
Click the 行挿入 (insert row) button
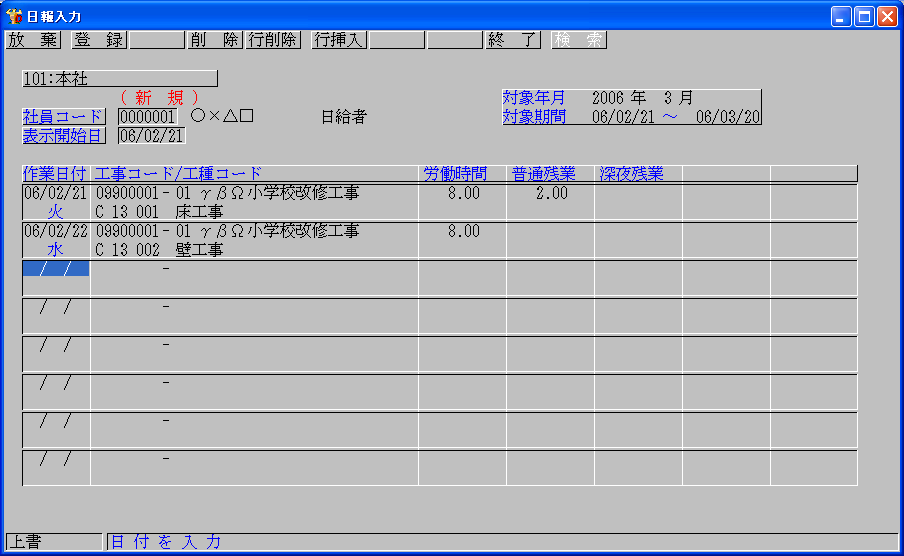click(x=339, y=40)
